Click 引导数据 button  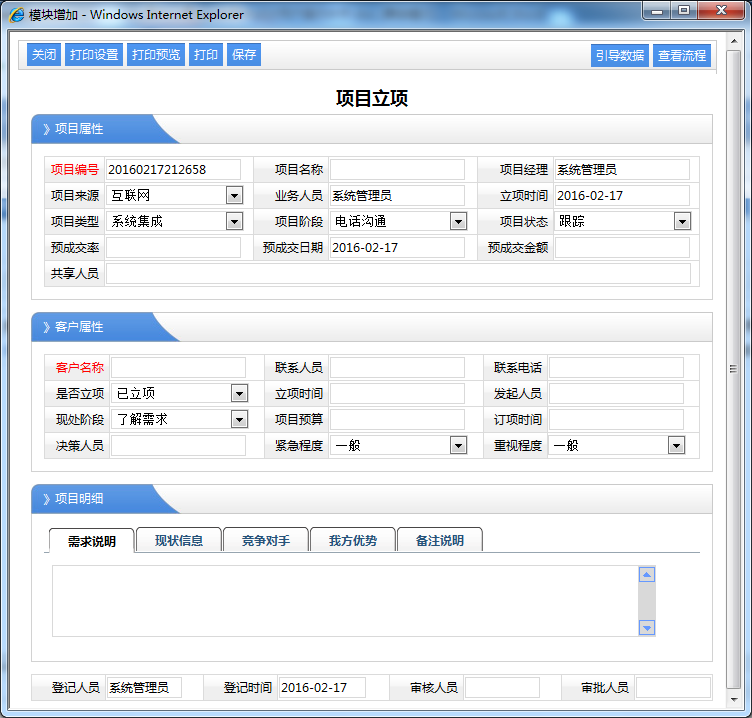(x=620, y=56)
